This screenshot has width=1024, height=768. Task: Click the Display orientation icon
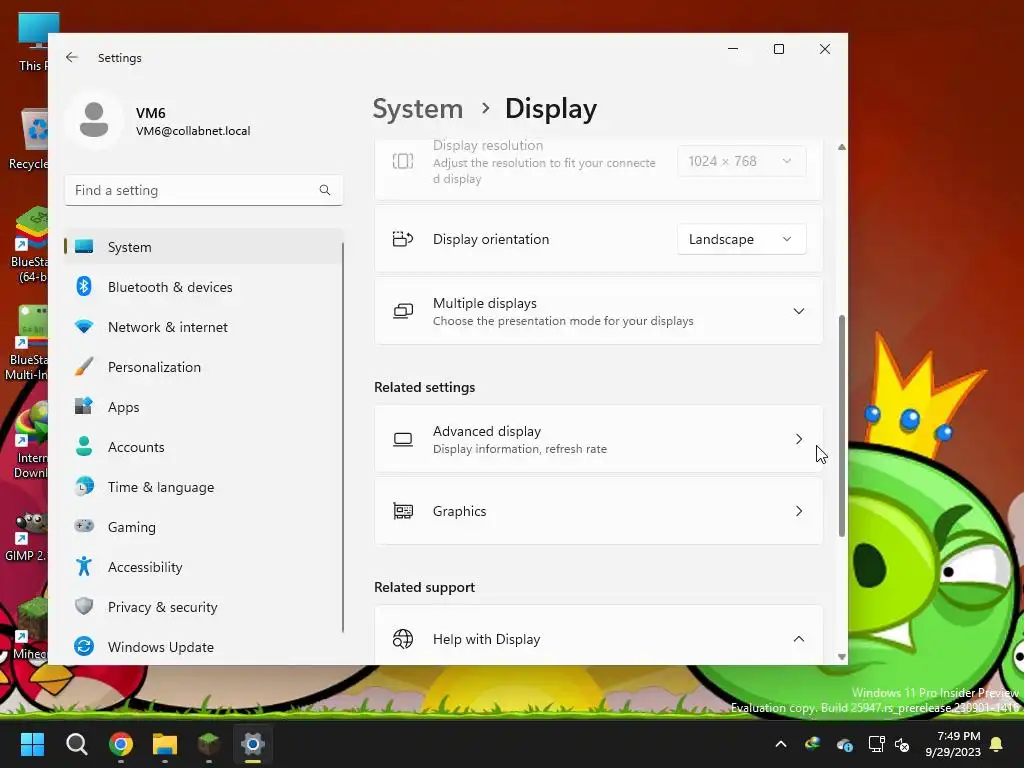[403, 239]
